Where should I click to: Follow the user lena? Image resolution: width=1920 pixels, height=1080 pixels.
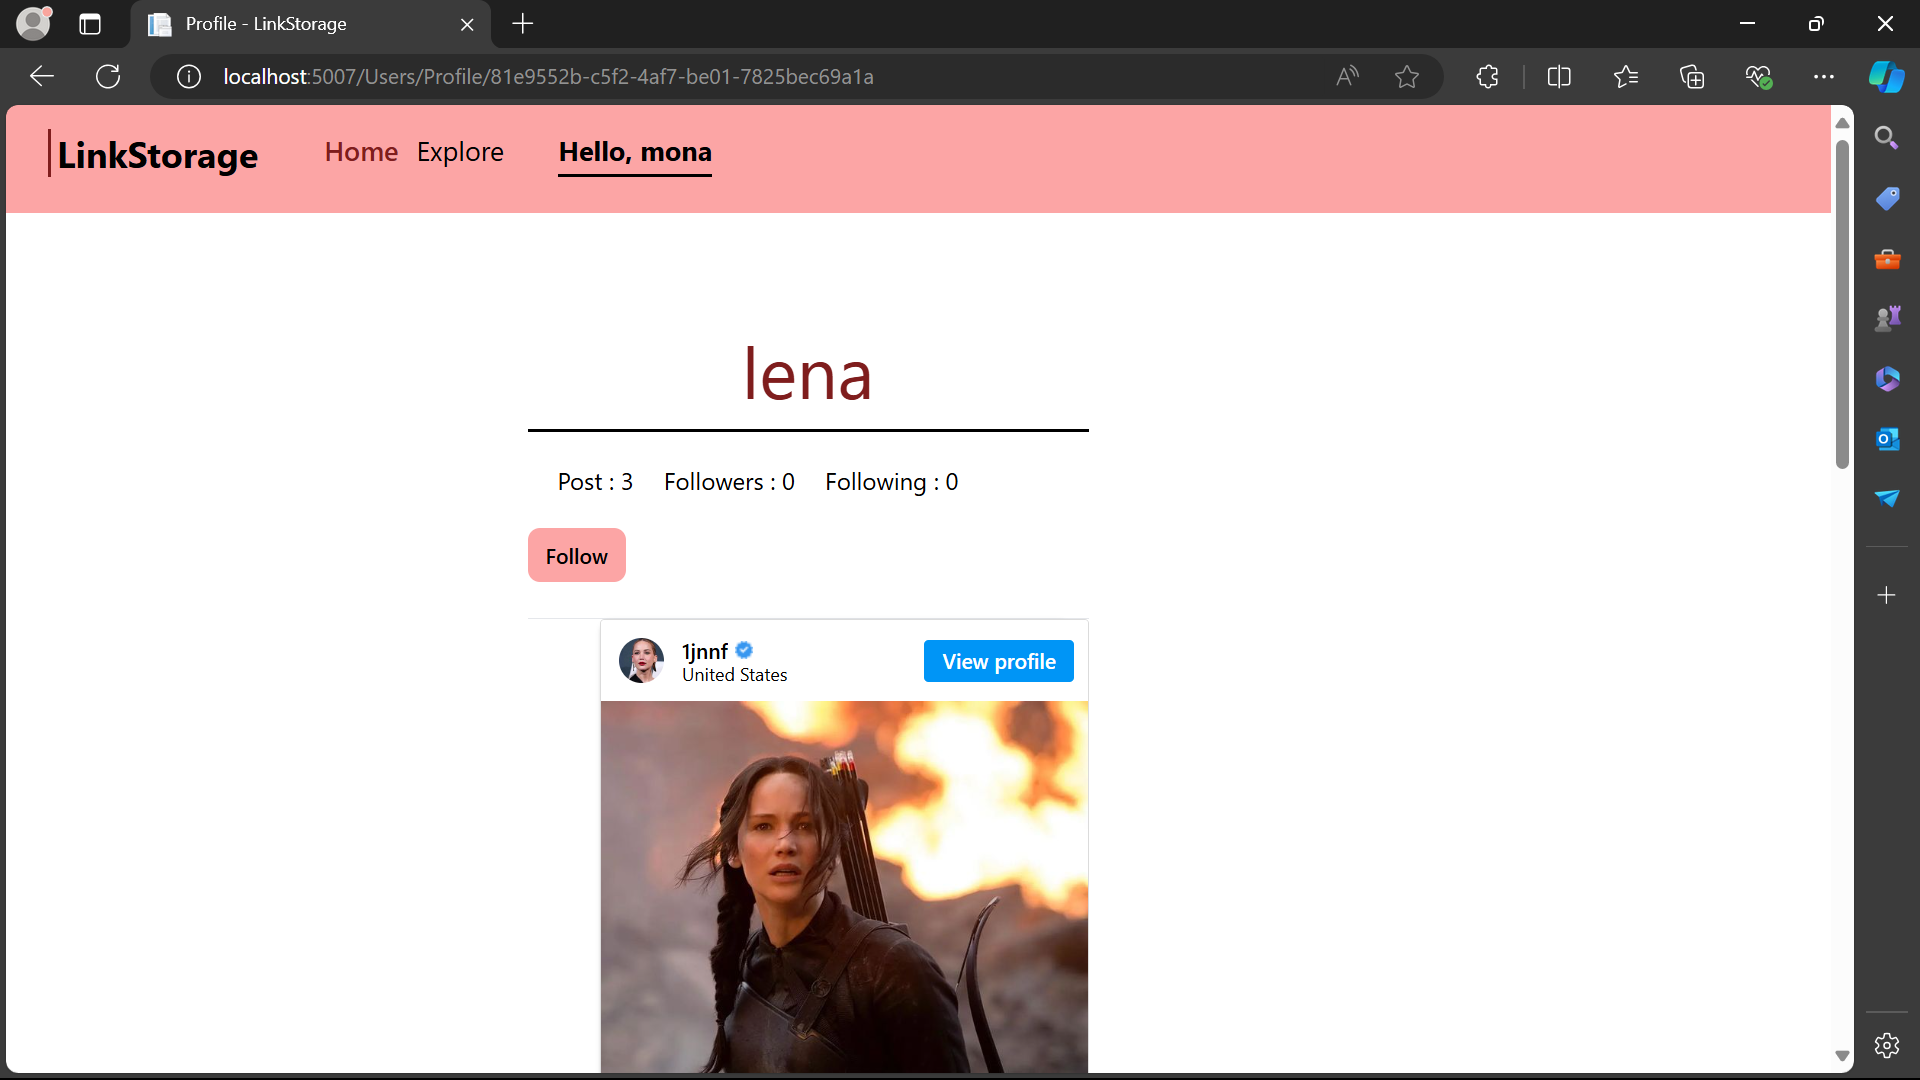(576, 555)
